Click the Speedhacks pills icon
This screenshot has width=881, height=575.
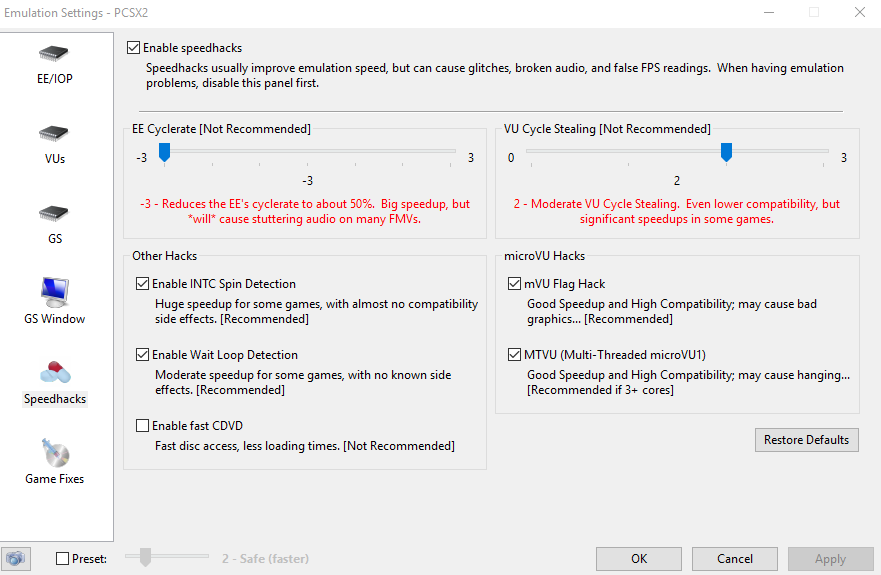tap(55, 372)
